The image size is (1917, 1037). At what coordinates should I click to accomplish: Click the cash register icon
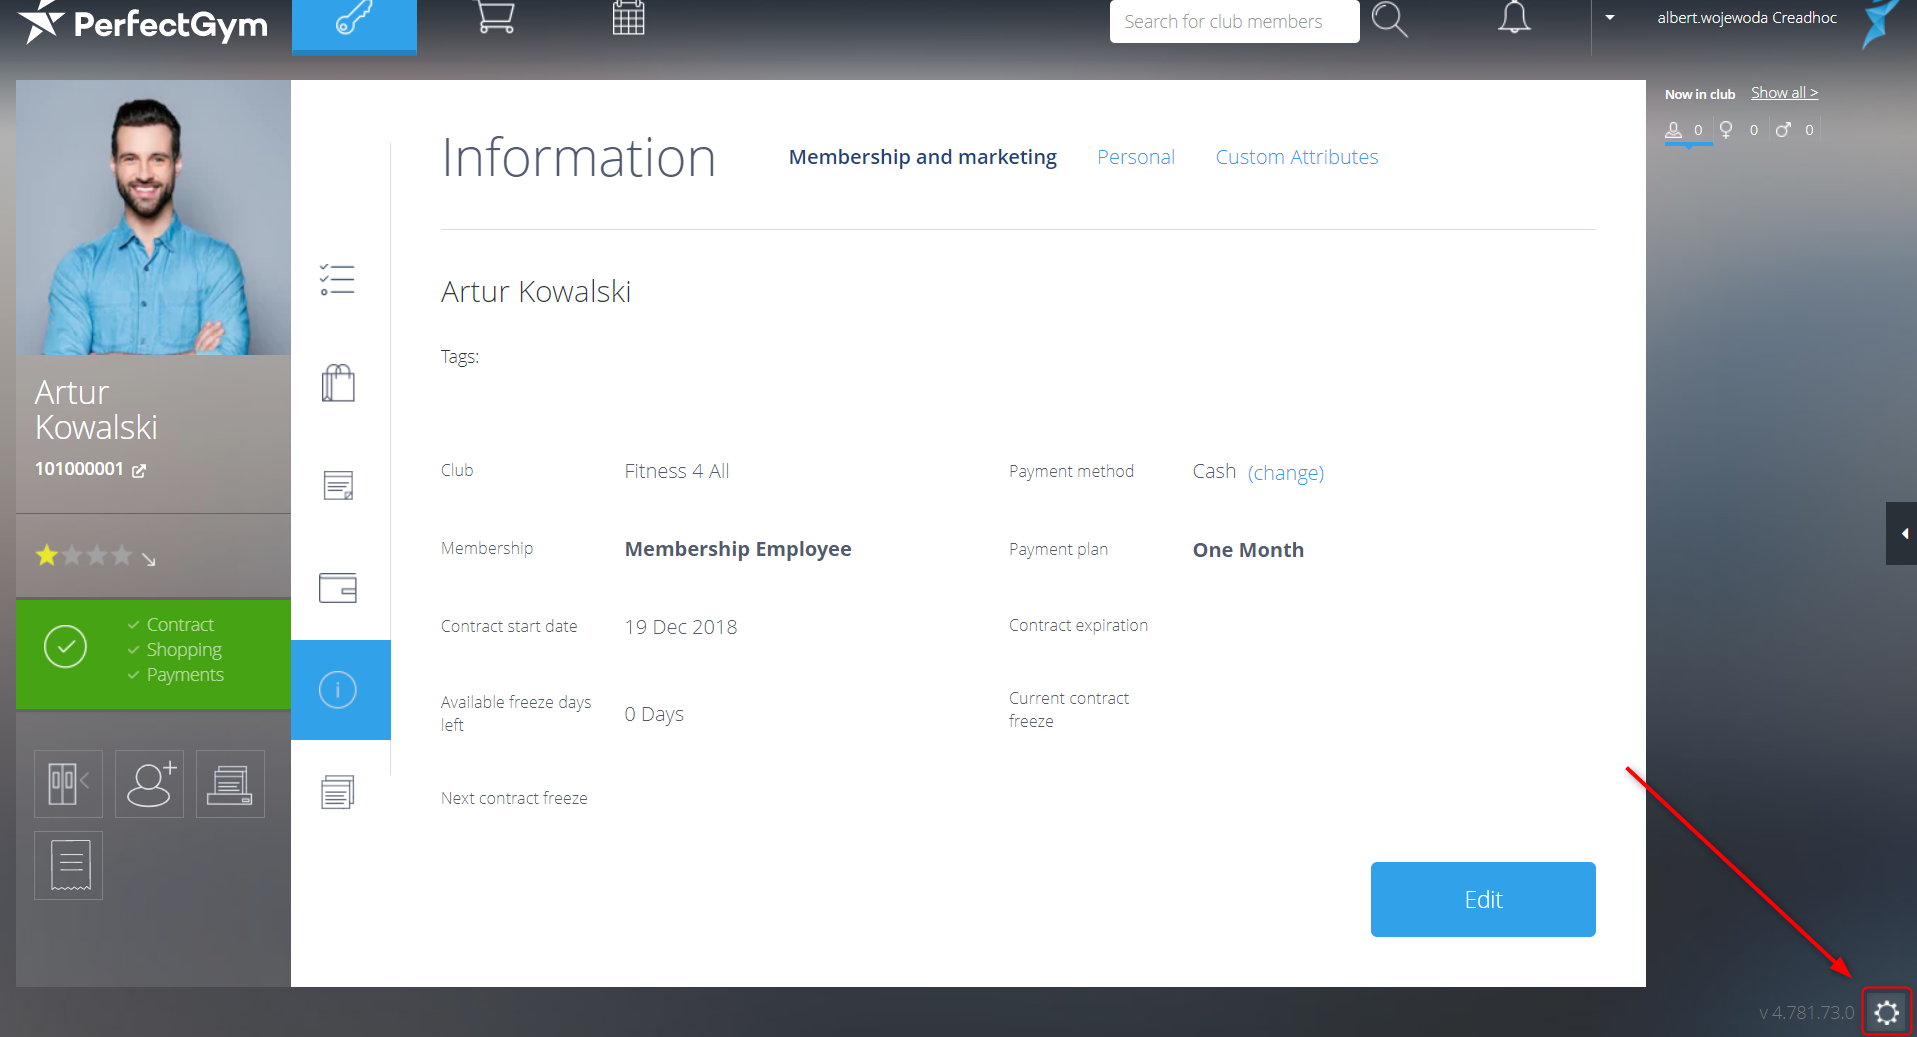230,784
